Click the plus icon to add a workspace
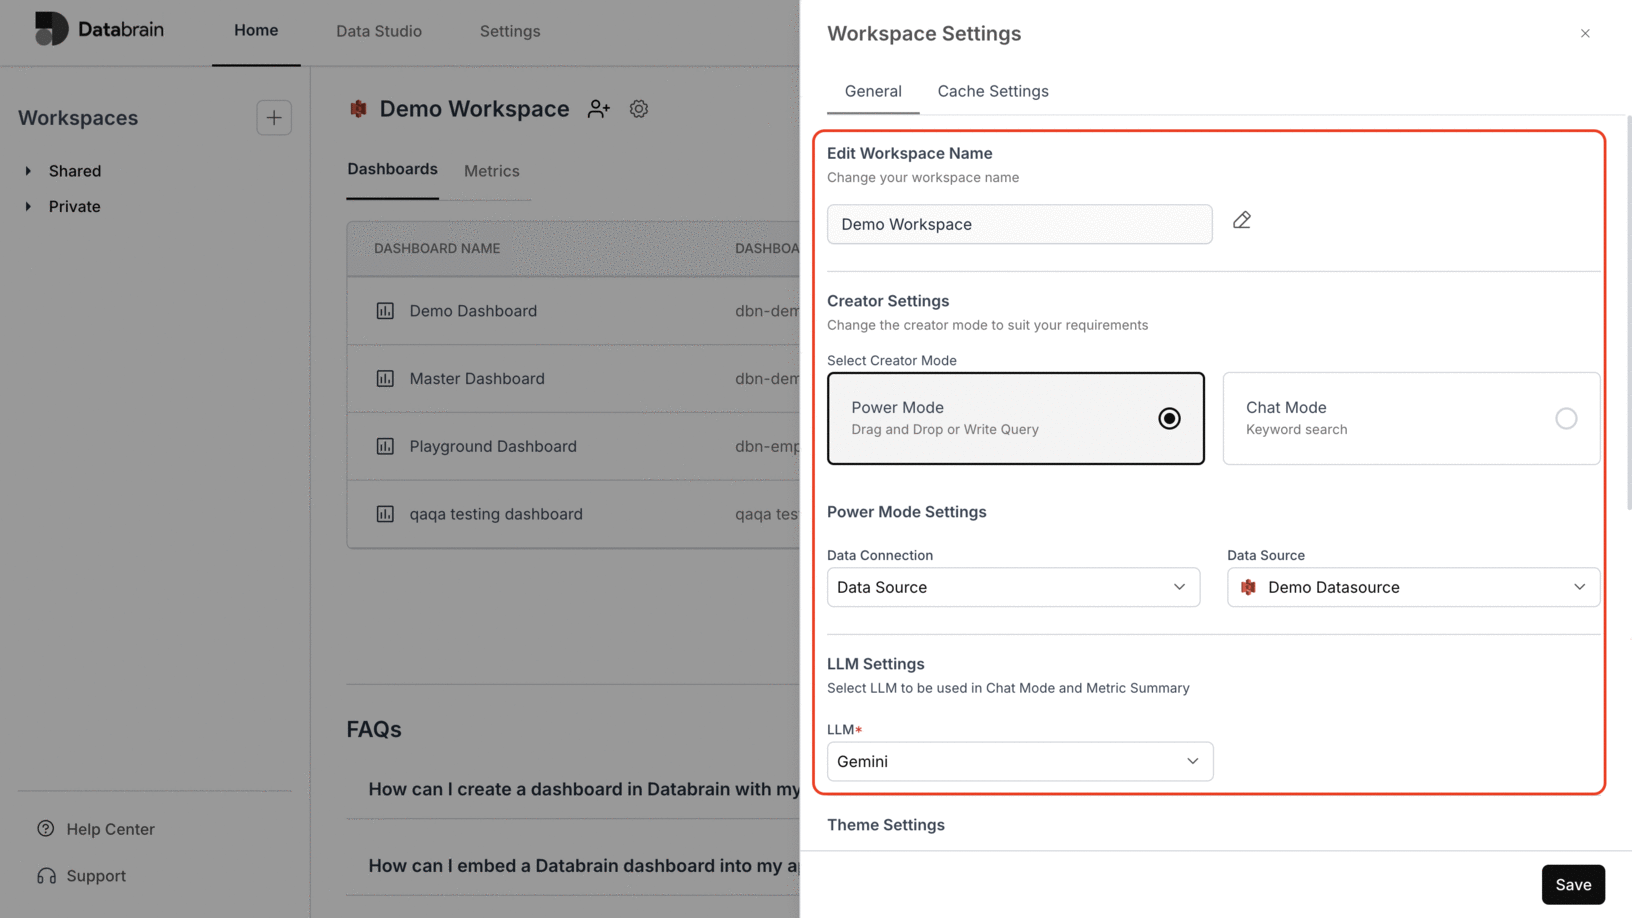The width and height of the screenshot is (1632, 918). tap(273, 117)
